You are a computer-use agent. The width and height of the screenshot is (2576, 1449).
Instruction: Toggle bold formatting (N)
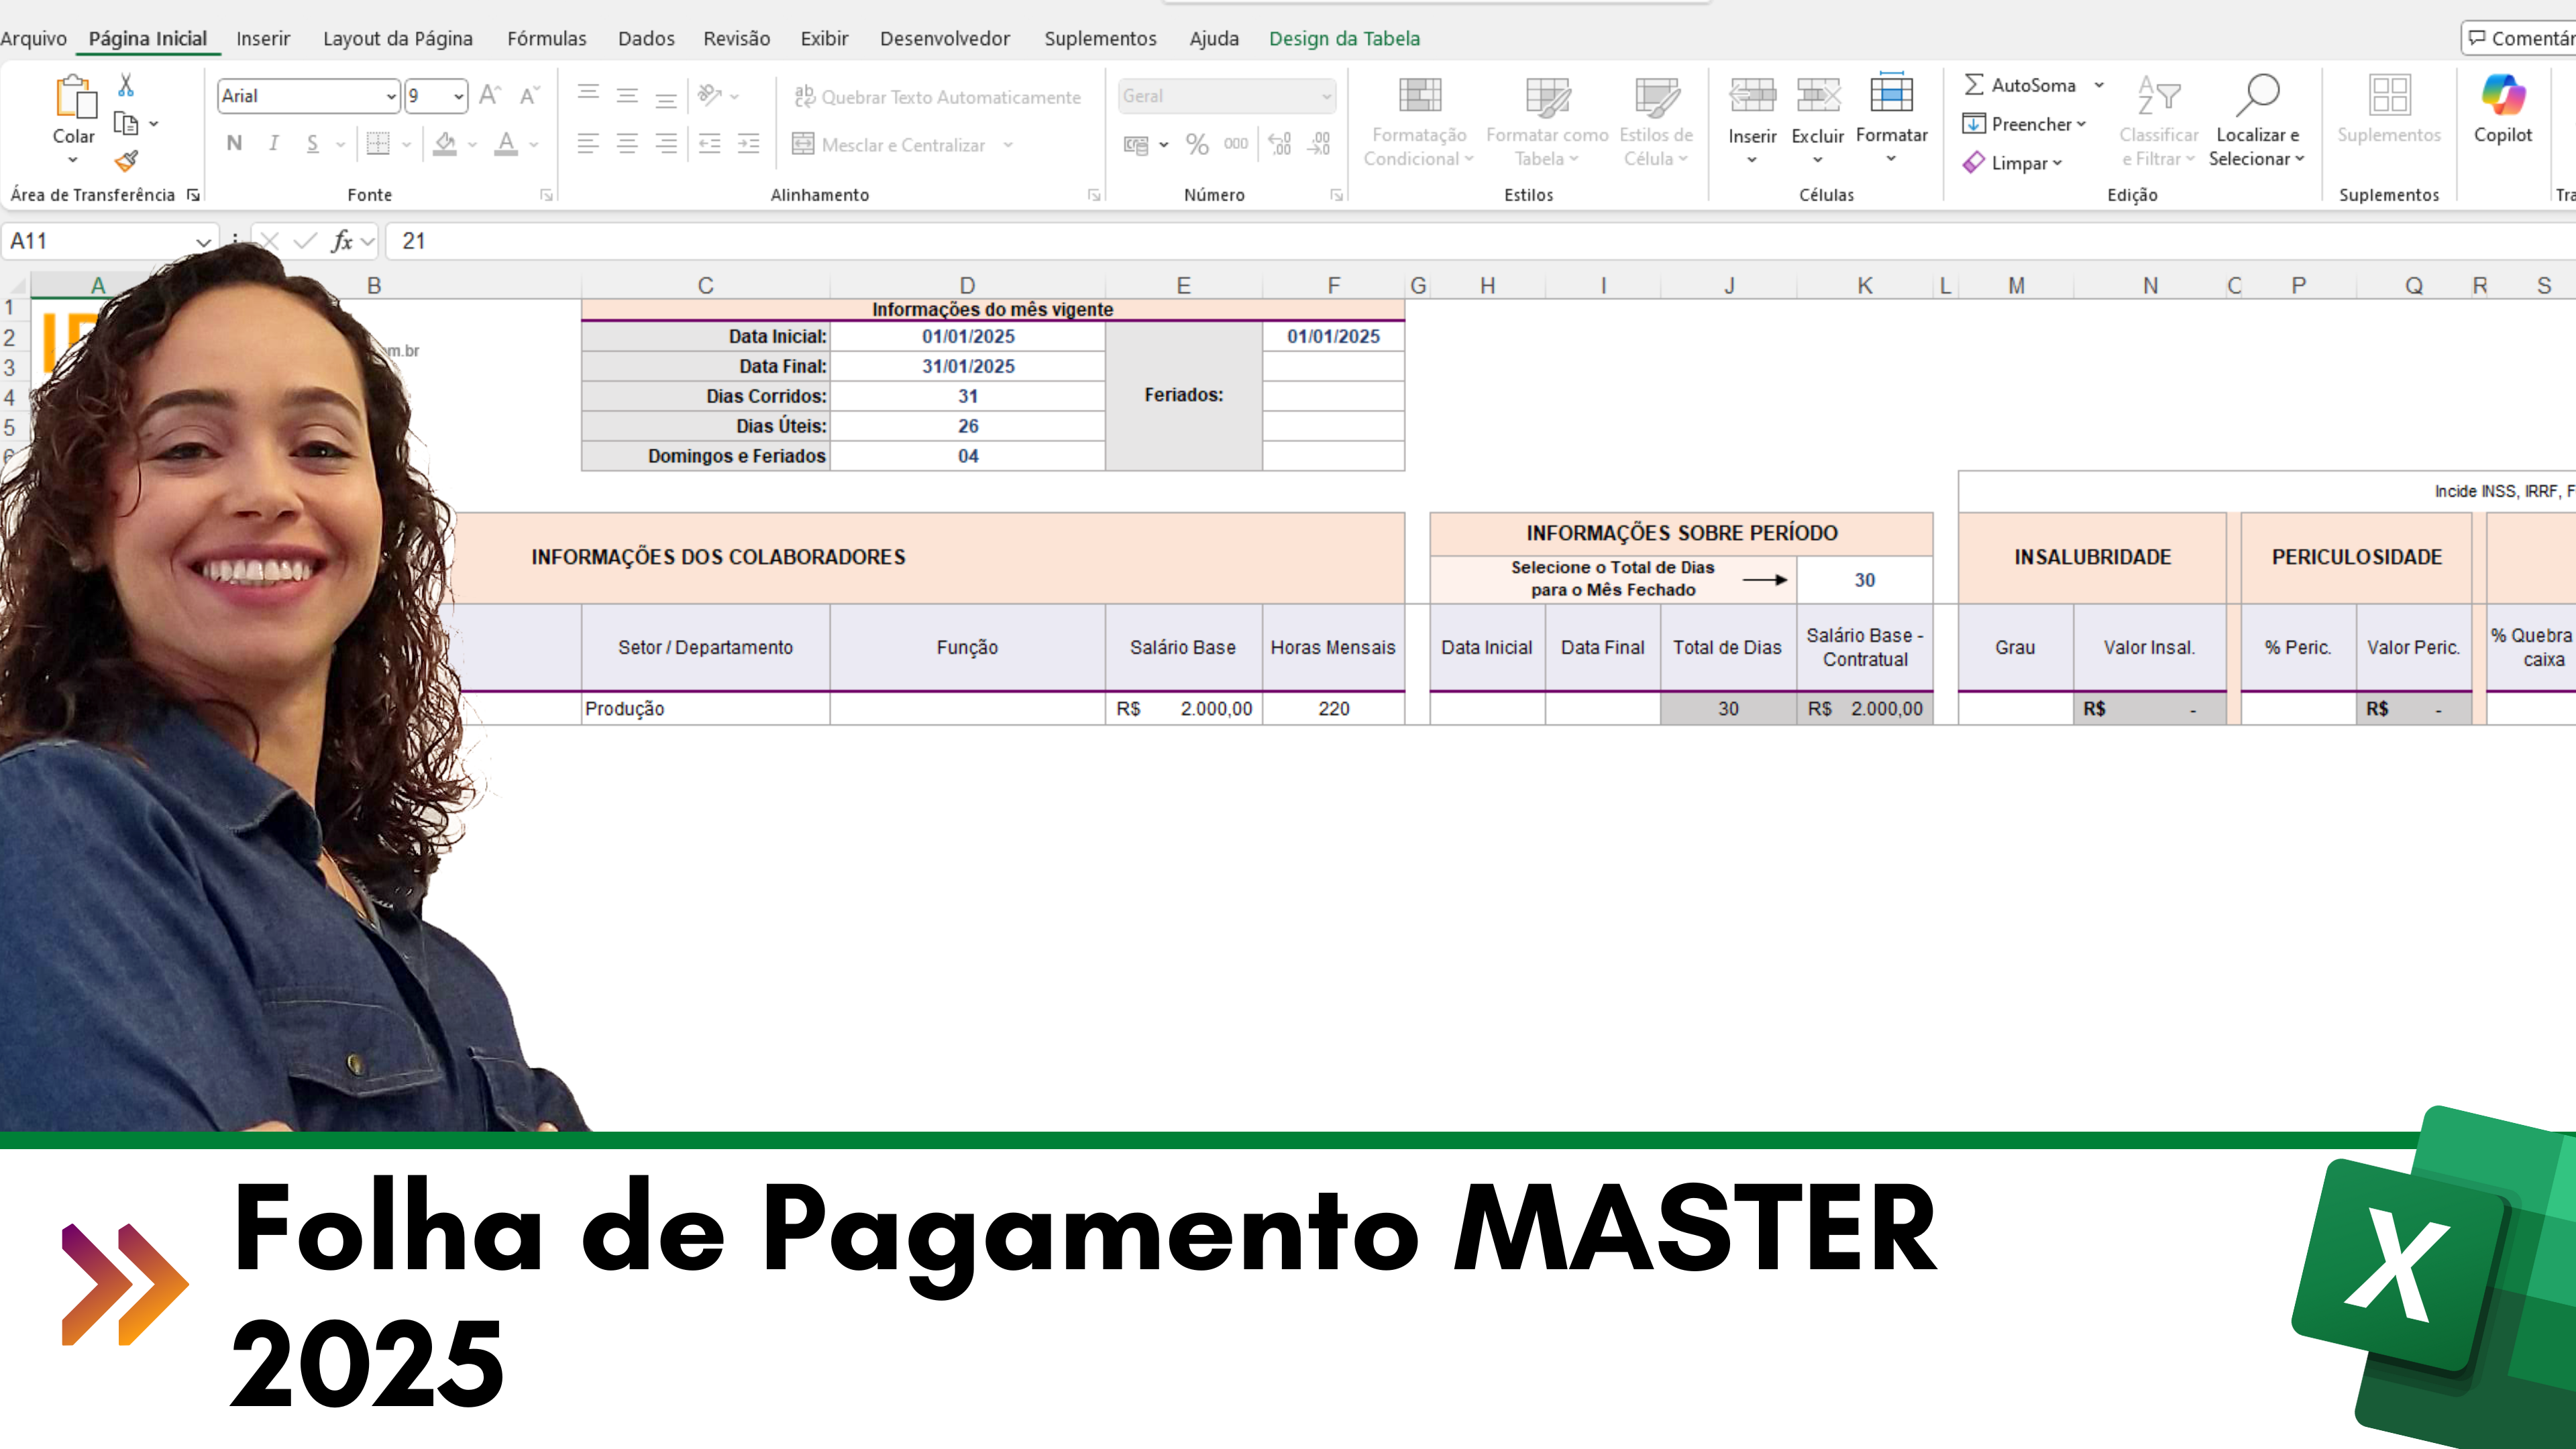click(234, 144)
